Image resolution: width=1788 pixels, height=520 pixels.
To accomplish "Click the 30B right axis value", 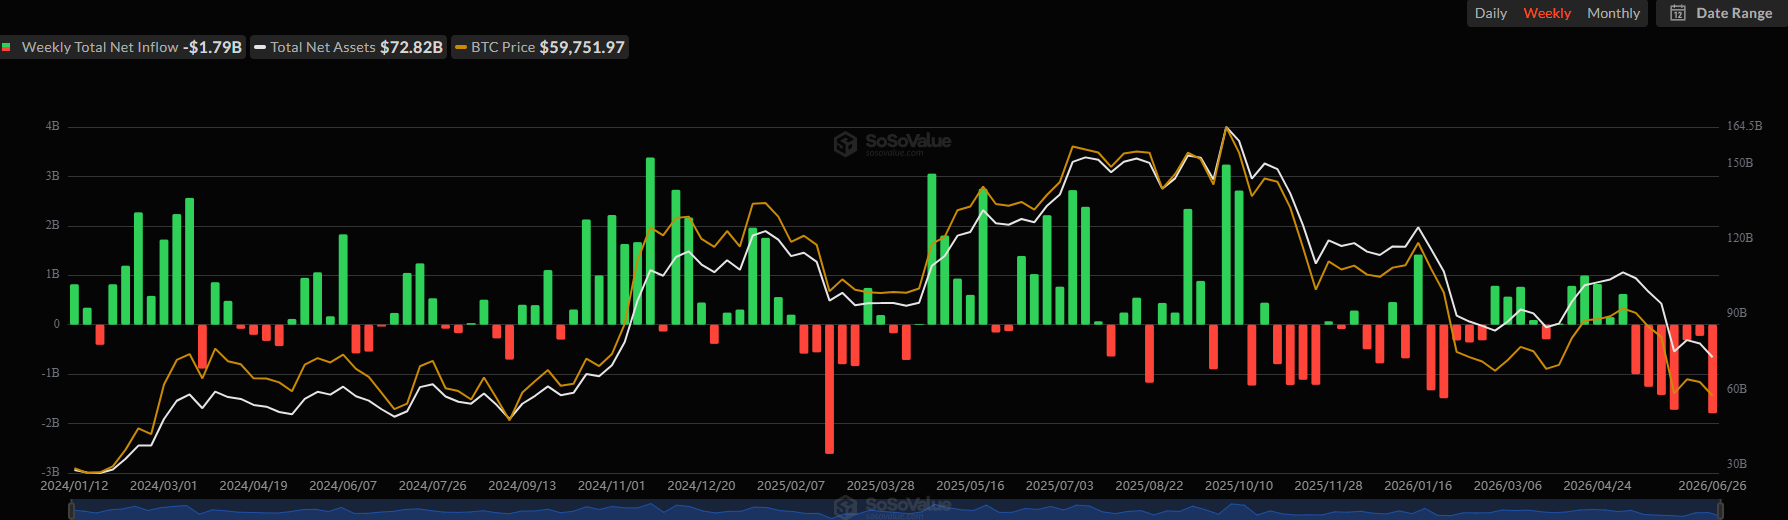I will tap(1737, 464).
